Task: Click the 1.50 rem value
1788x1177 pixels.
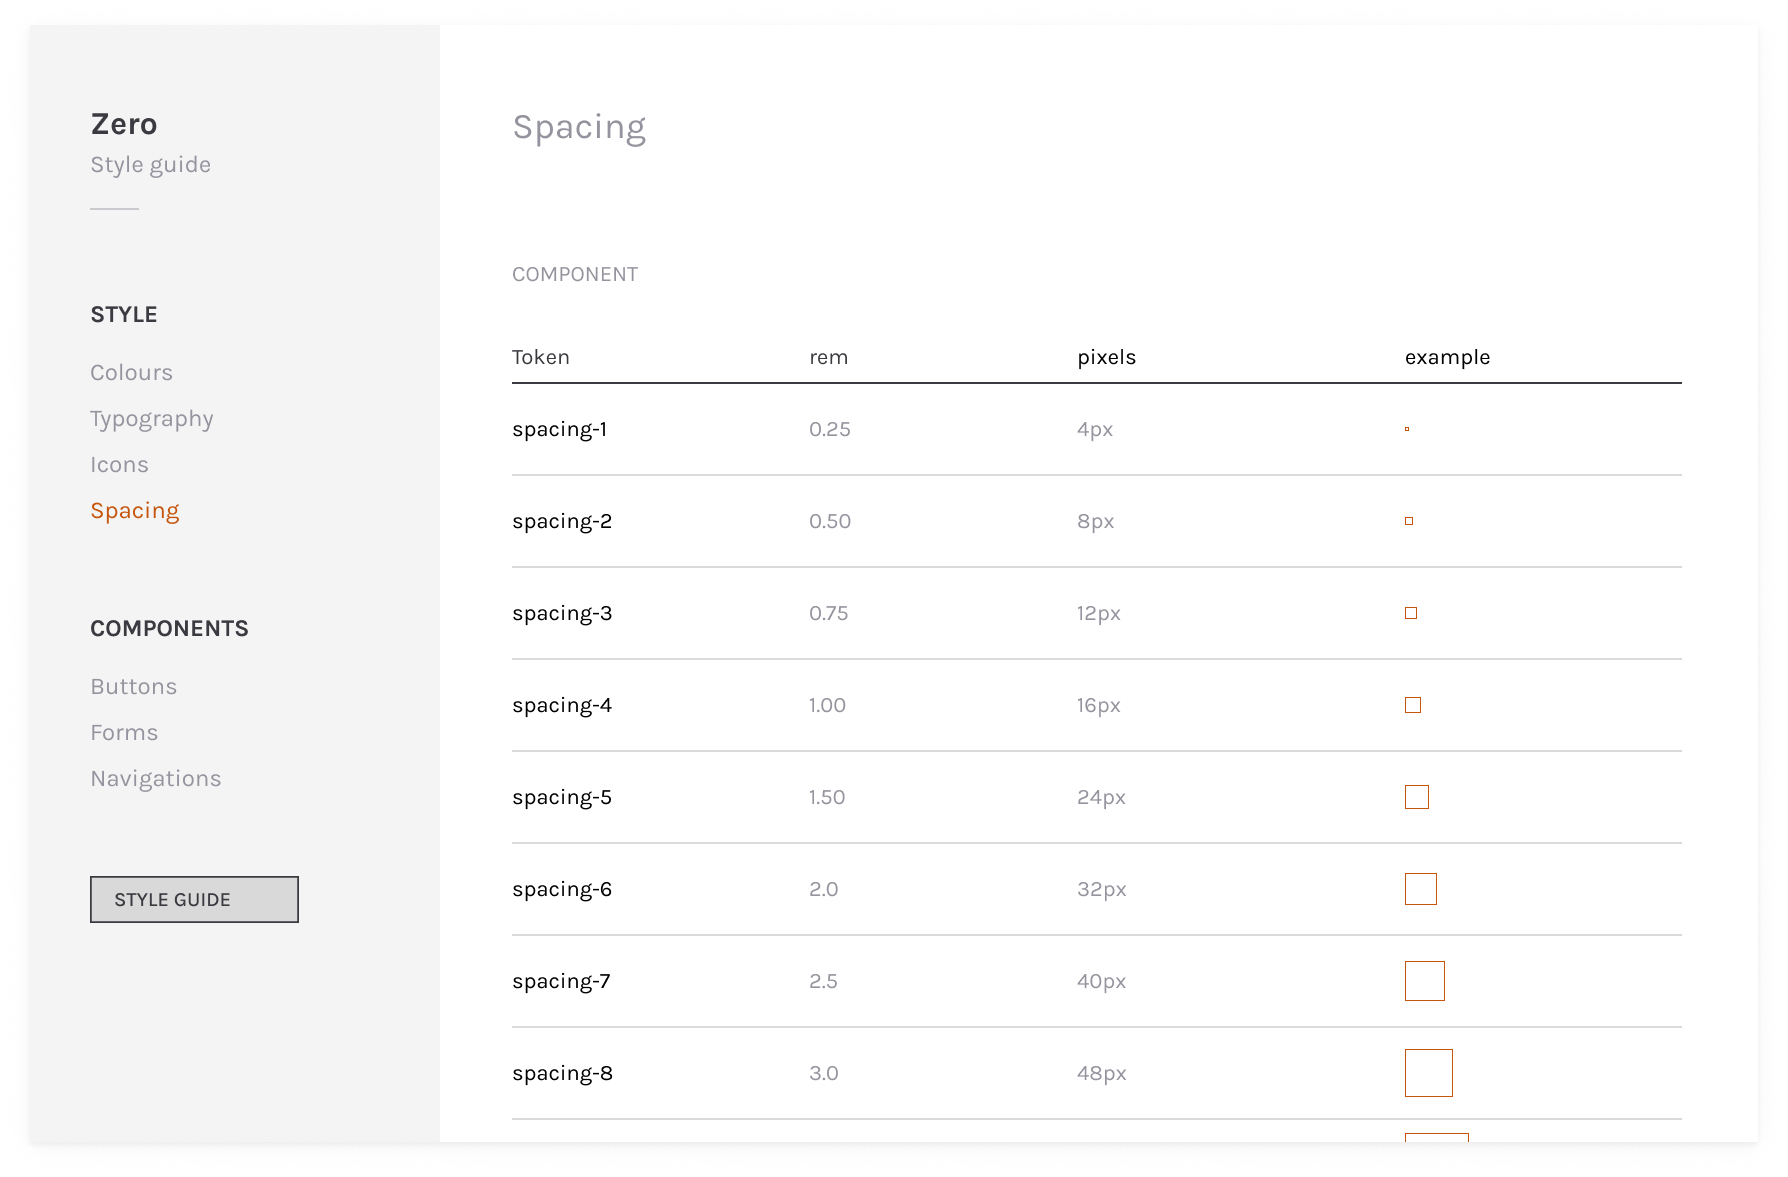Action: pos(827,798)
